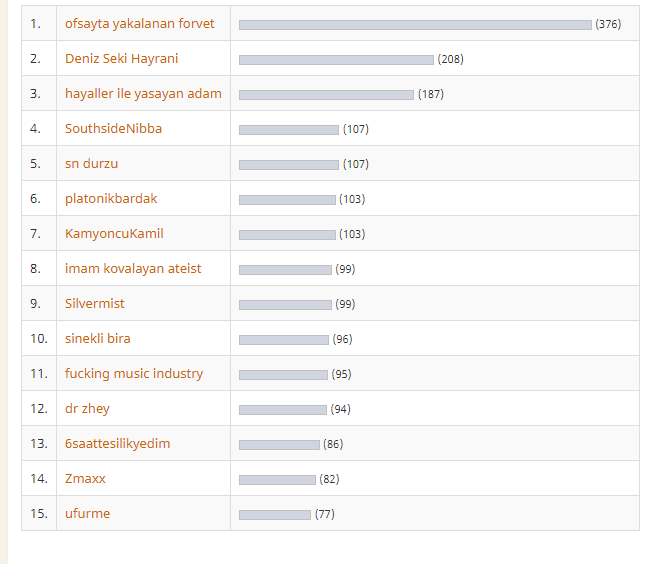648x564 pixels.
Task: Click the bar showing 208 entries
Action: (336, 60)
